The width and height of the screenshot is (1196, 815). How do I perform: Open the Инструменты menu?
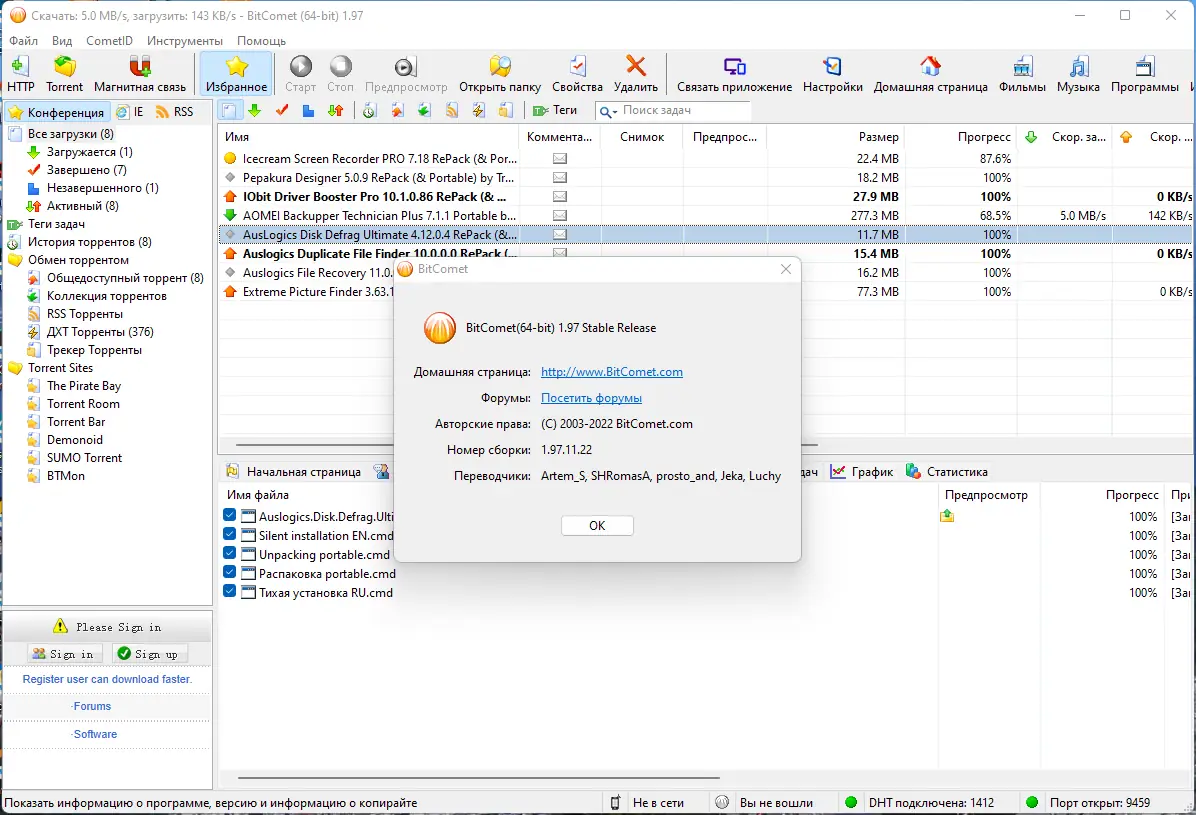click(x=185, y=40)
